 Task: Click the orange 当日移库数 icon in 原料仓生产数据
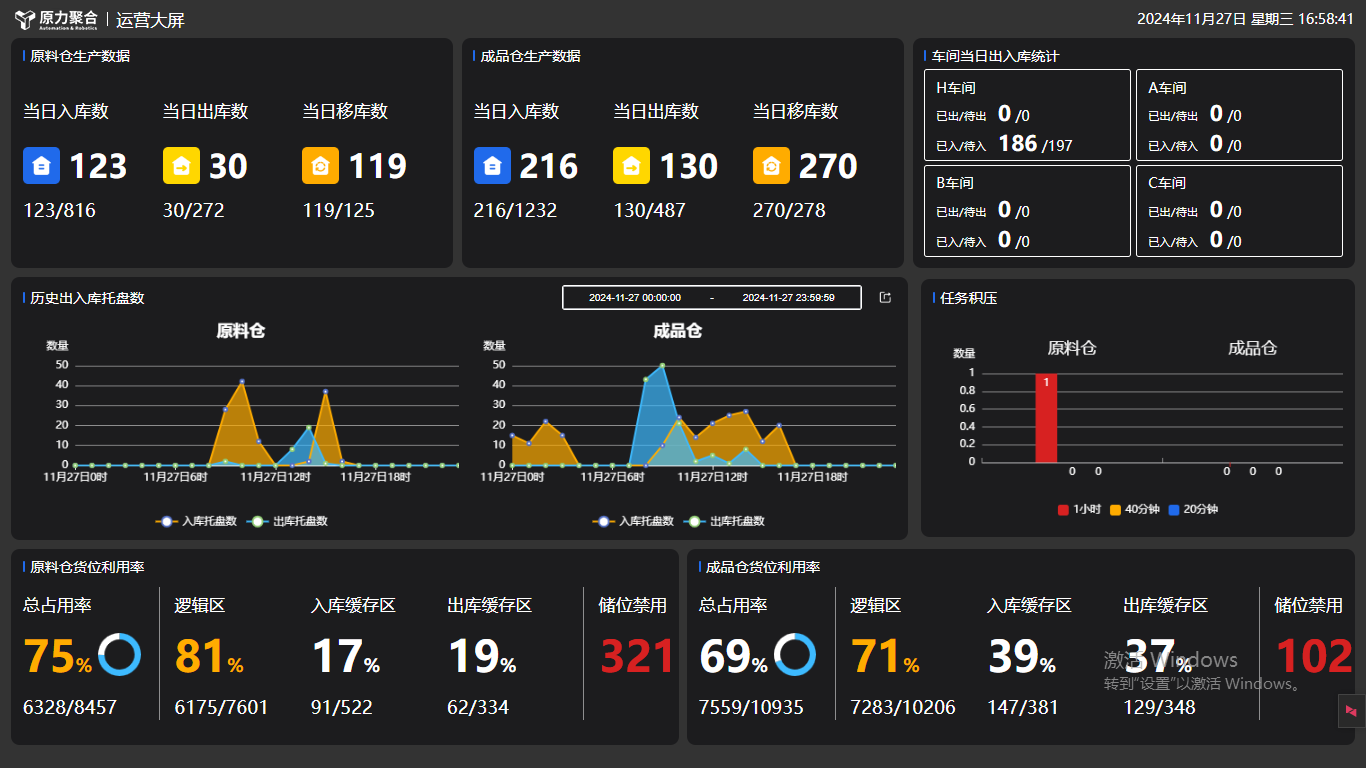pos(321,166)
